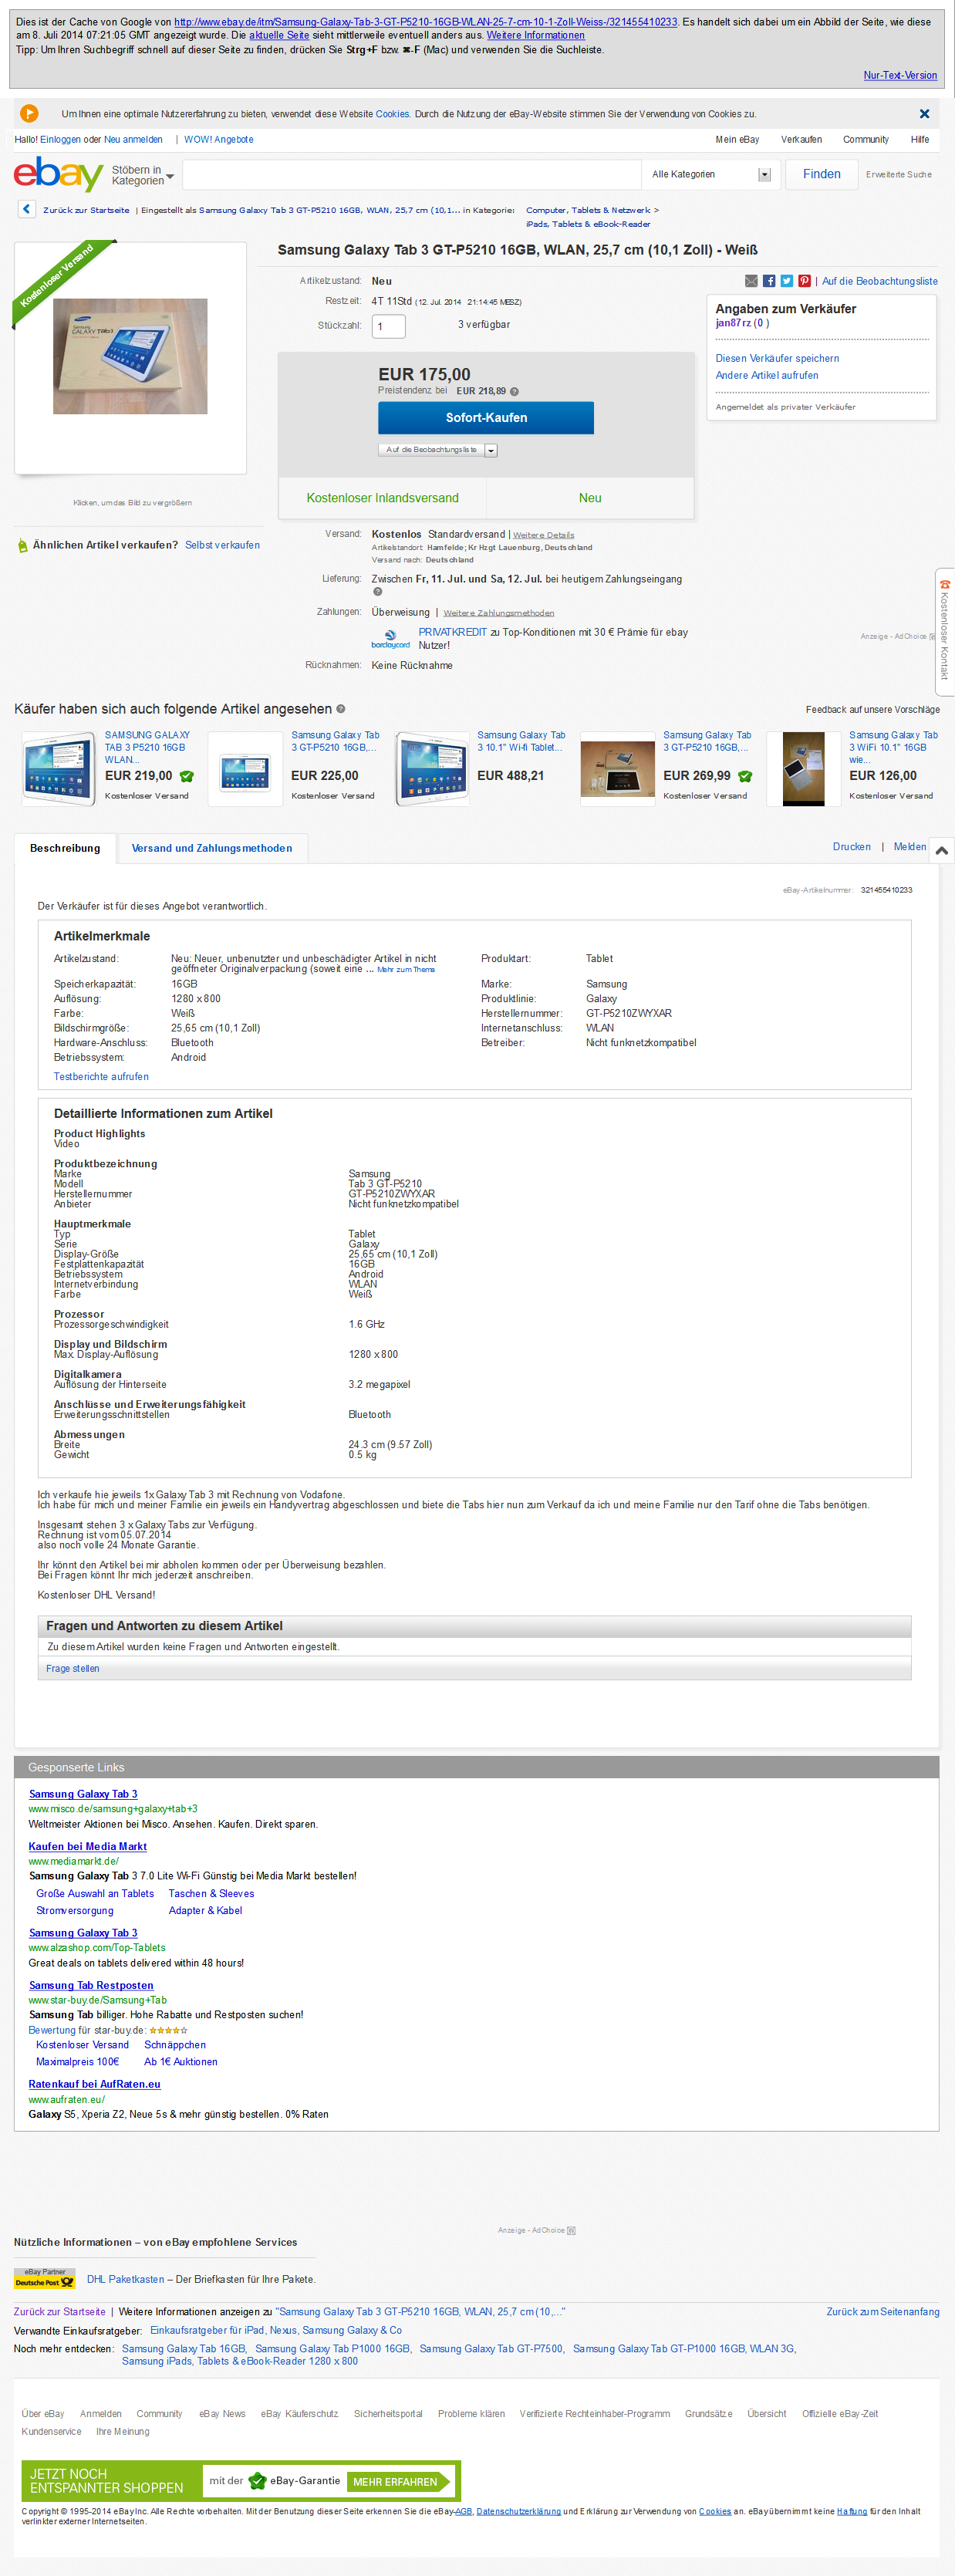955x2576 pixels.
Task: Expand the Stöbern in Kategorien dropdown
Action: click(143, 175)
